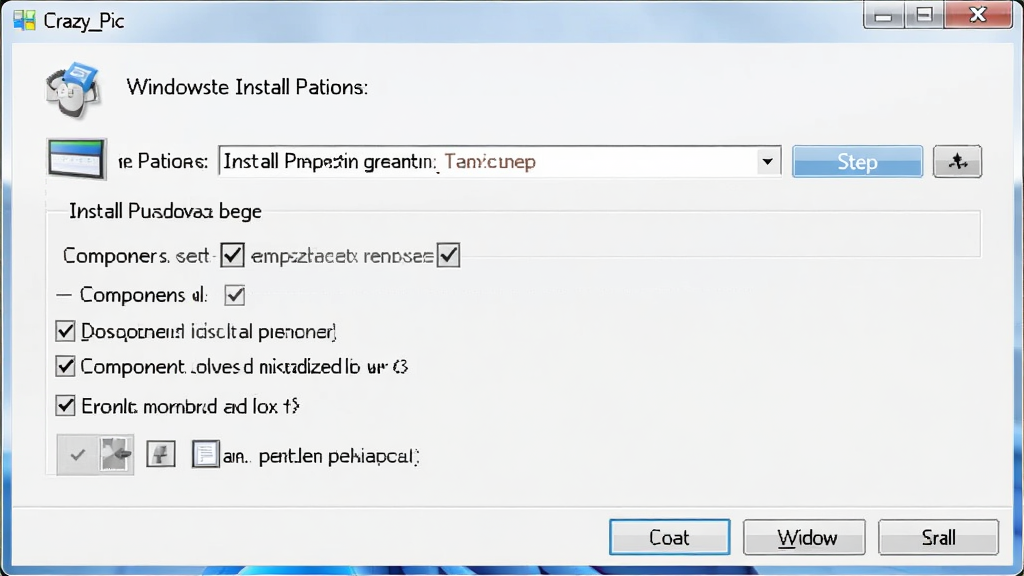
Task: Toggle checkbox next to Componens al
Action: pos(234,295)
